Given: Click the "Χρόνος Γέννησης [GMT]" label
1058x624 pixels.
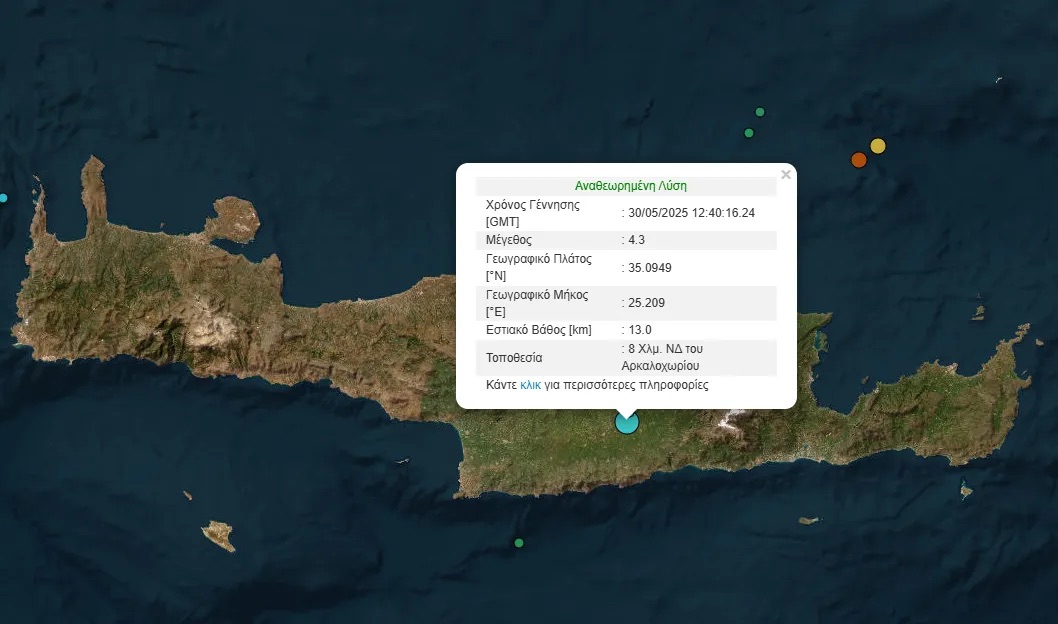Looking at the screenshot, I should pos(532,212).
